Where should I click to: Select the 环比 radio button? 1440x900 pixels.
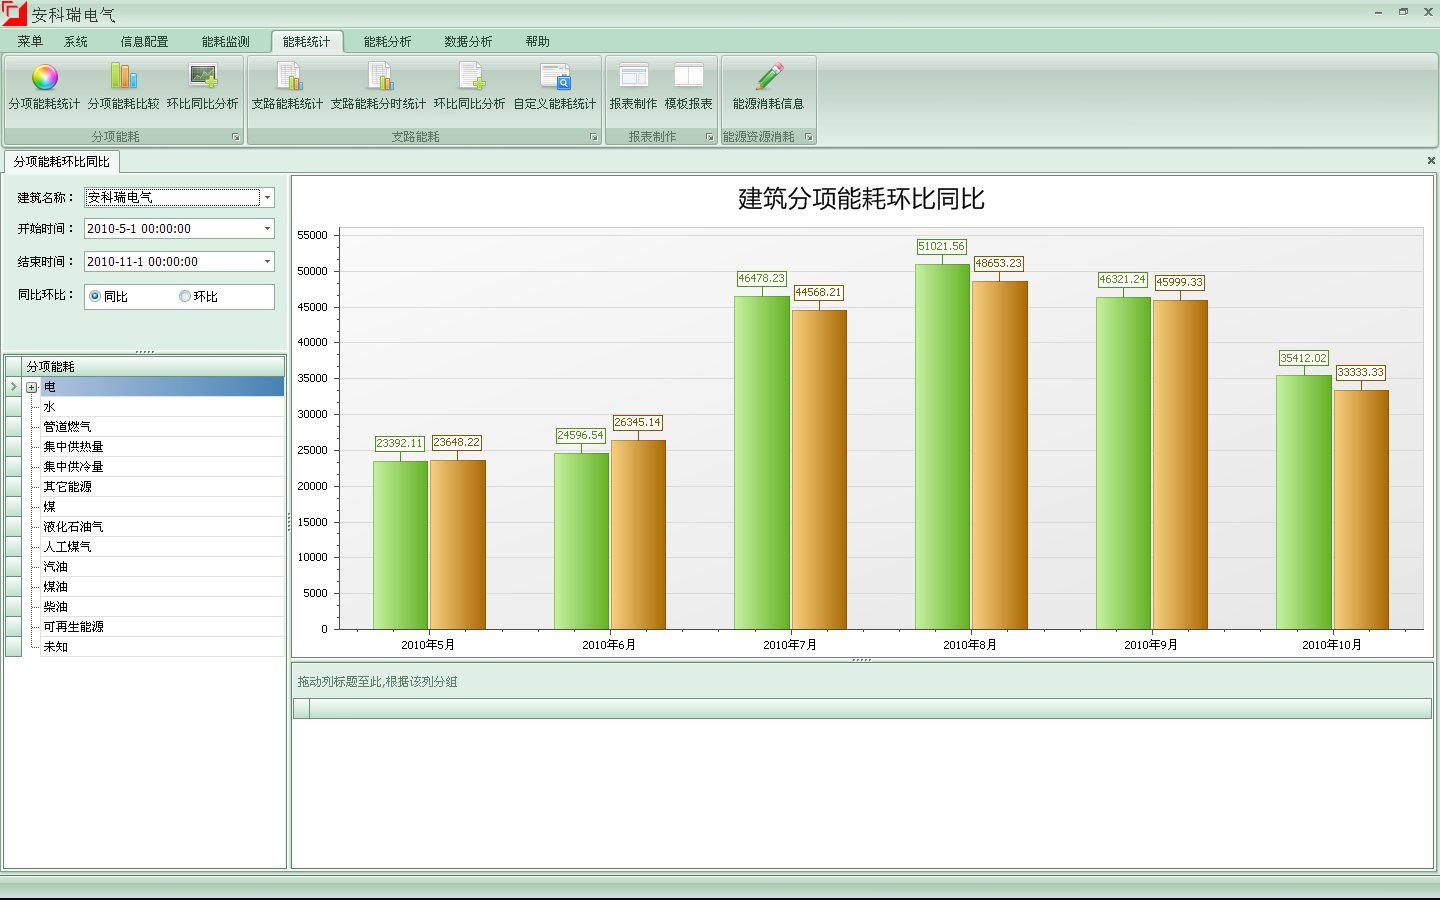point(185,296)
